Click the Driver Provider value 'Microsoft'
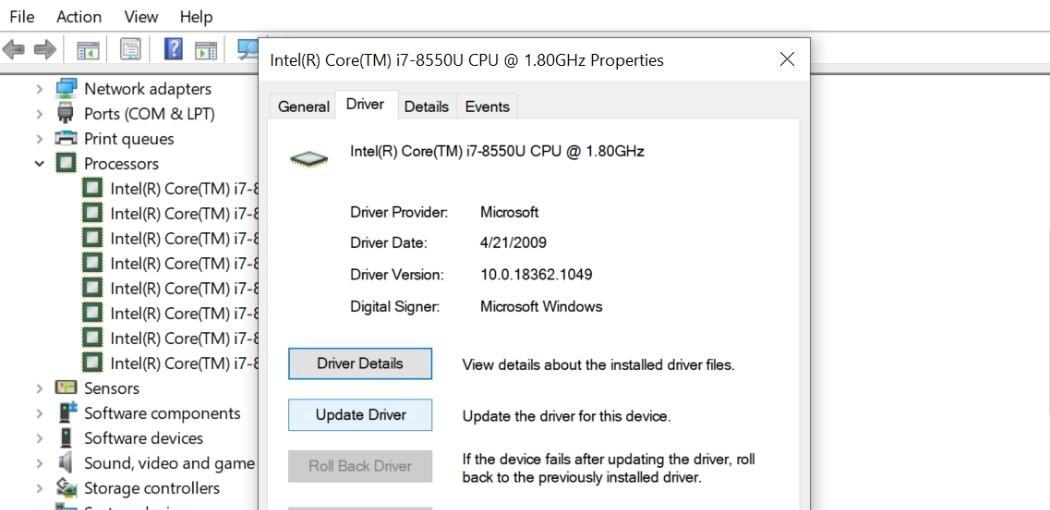 (x=509, y=212)
